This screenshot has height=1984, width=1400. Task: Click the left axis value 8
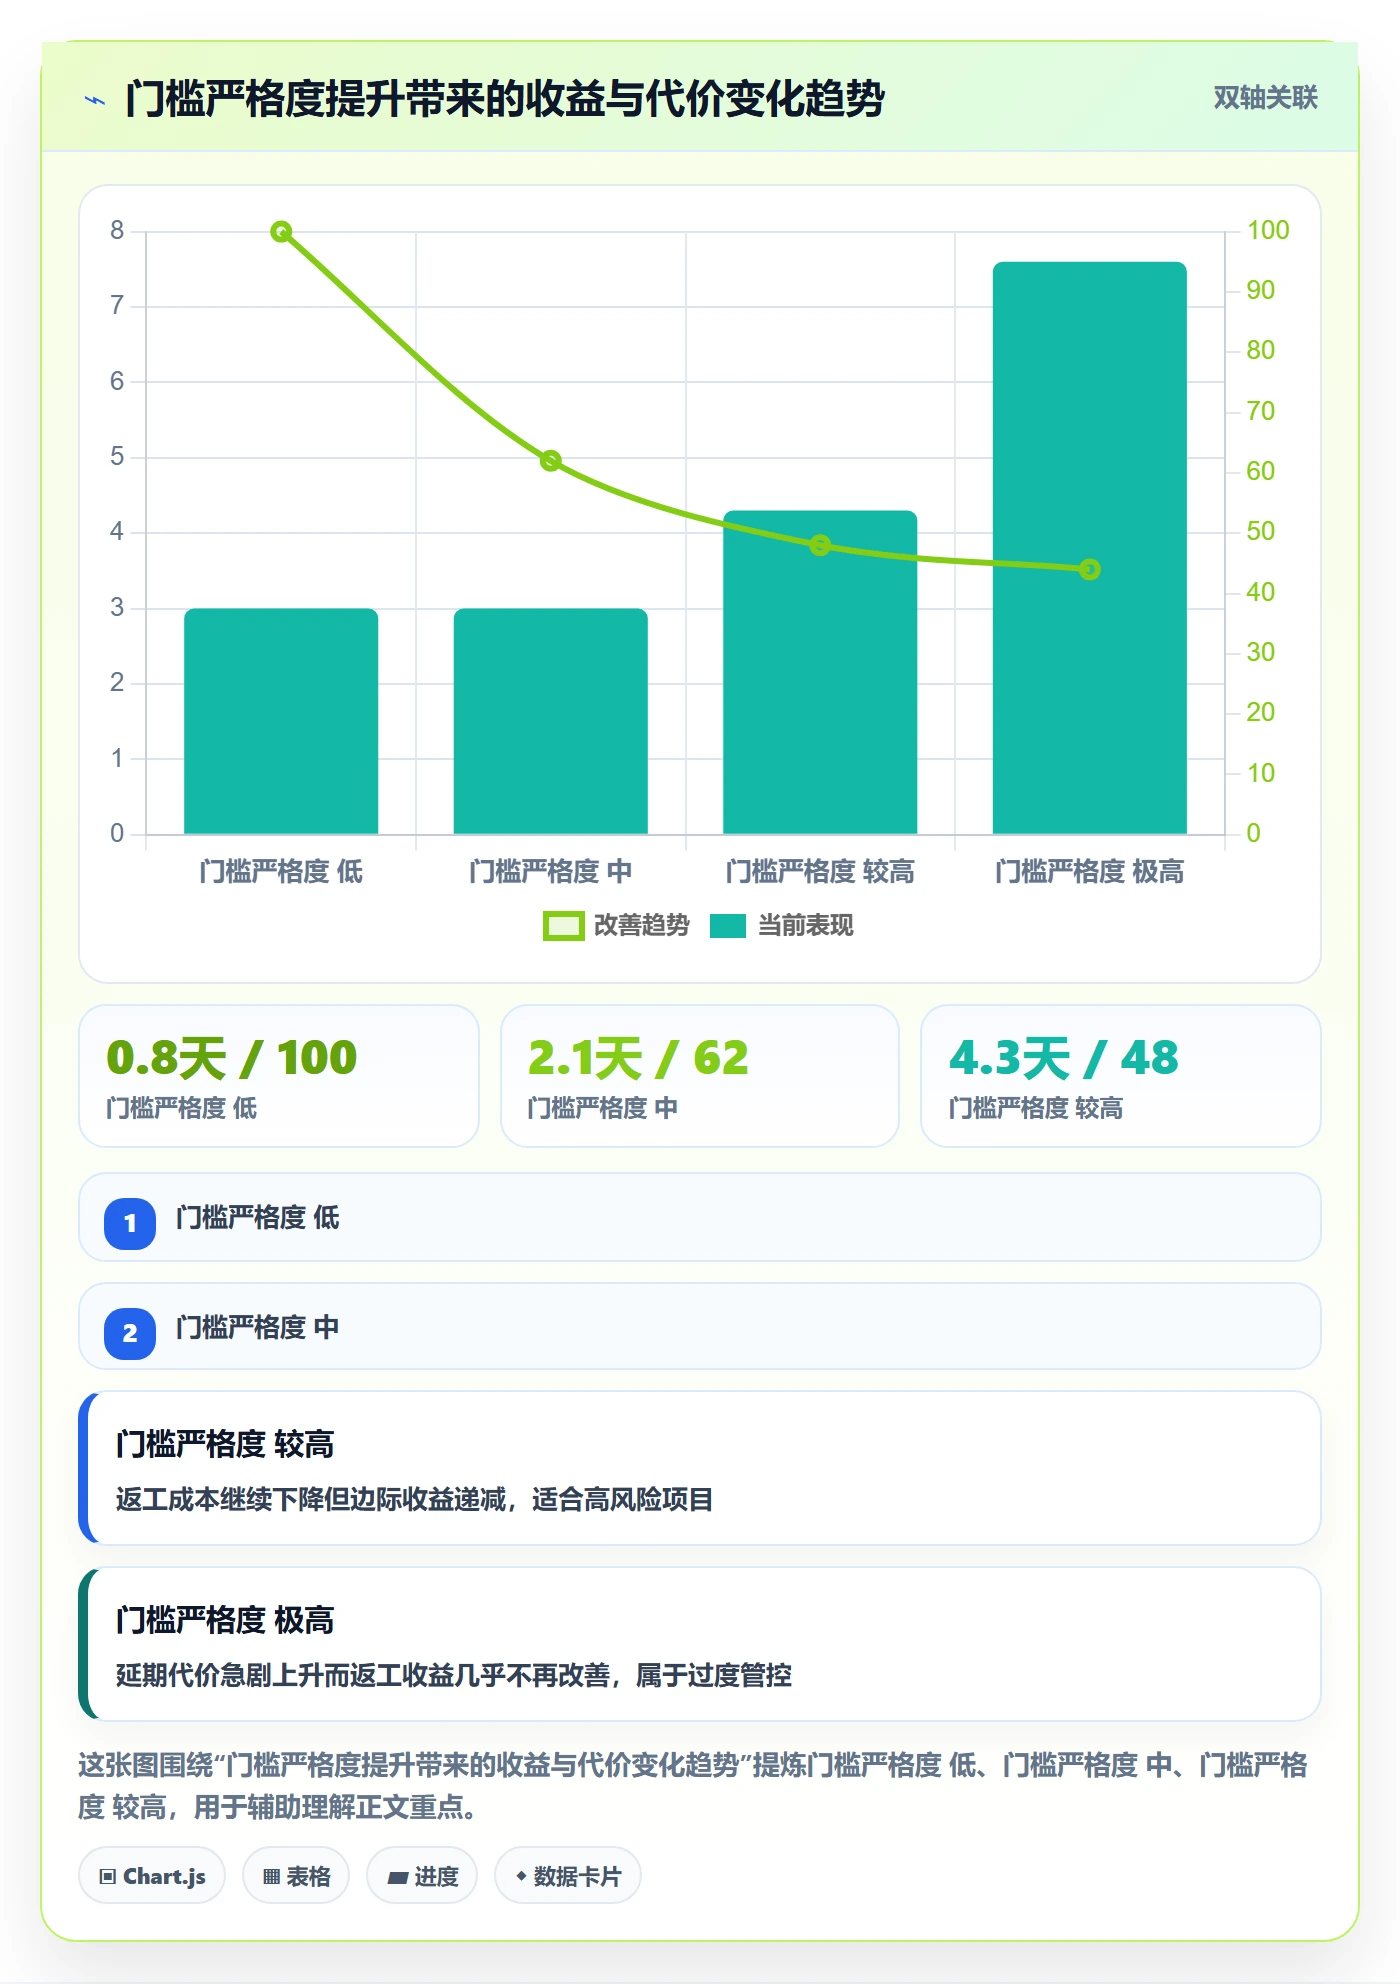117,231
